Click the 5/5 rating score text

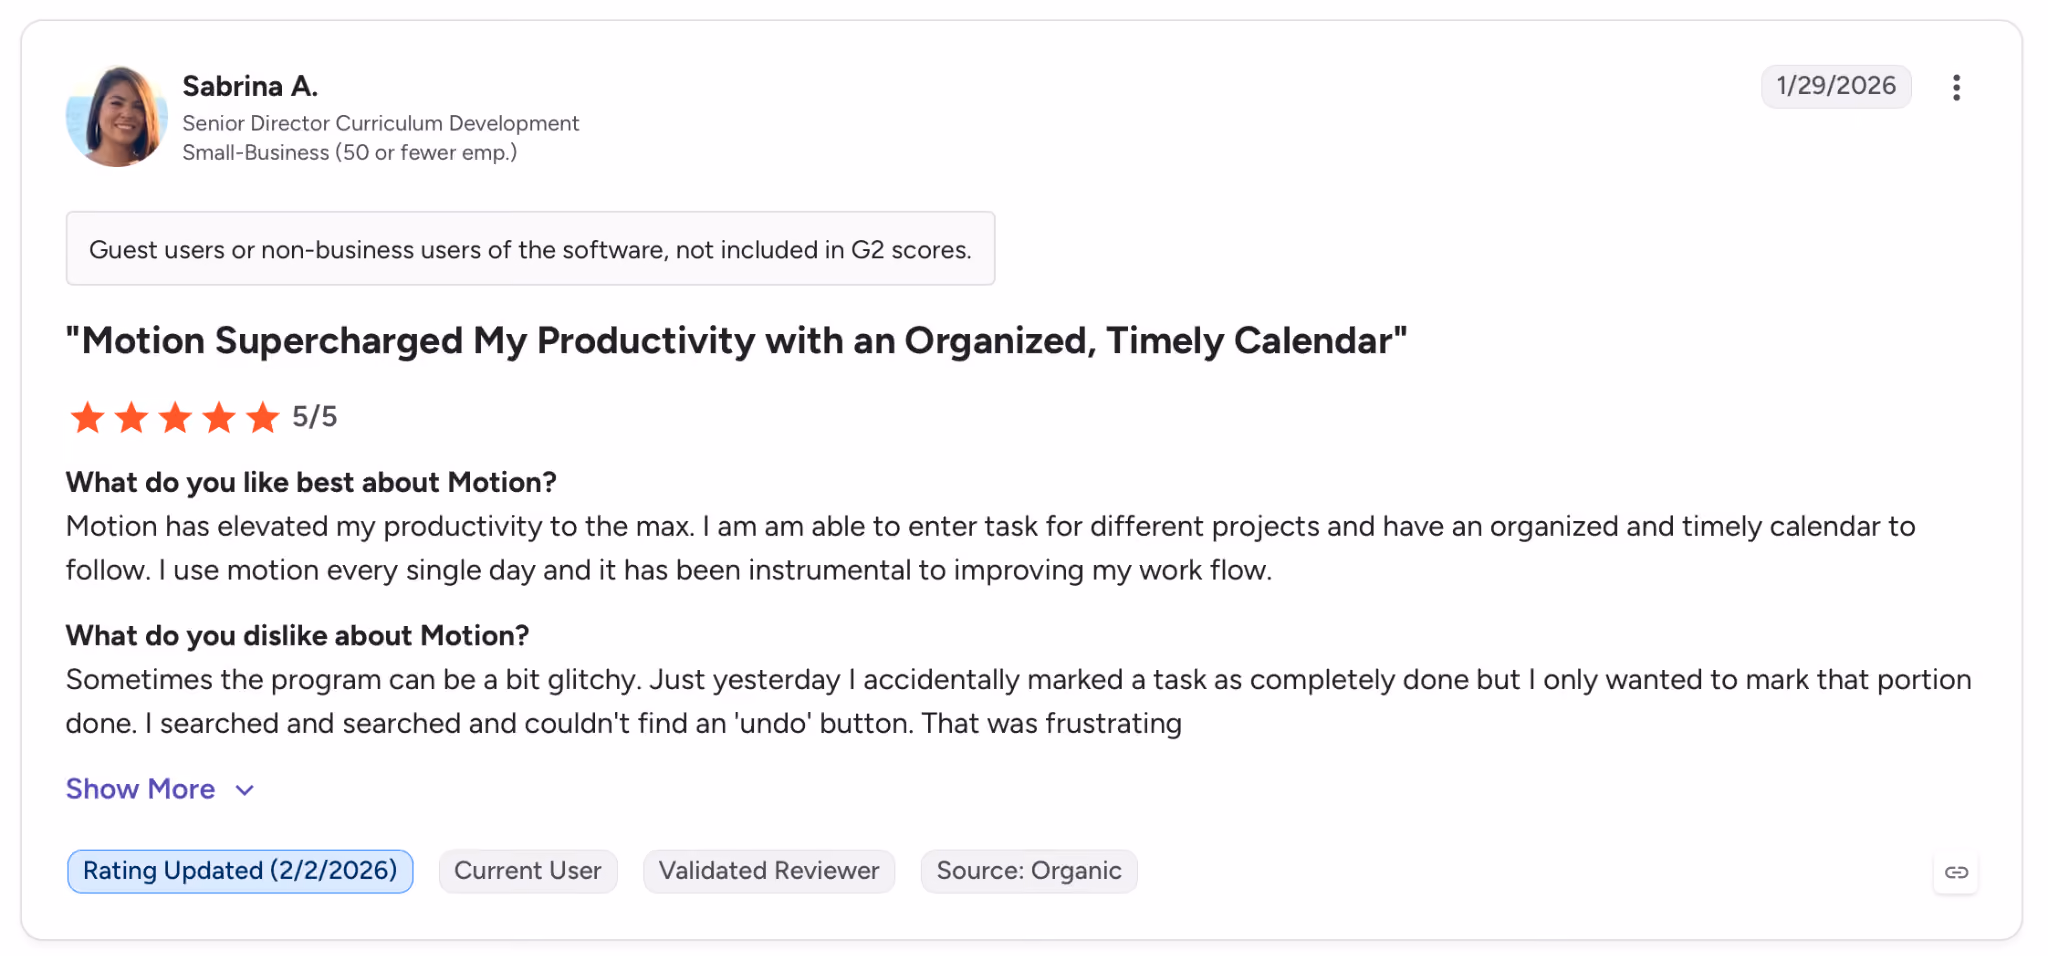314,417
